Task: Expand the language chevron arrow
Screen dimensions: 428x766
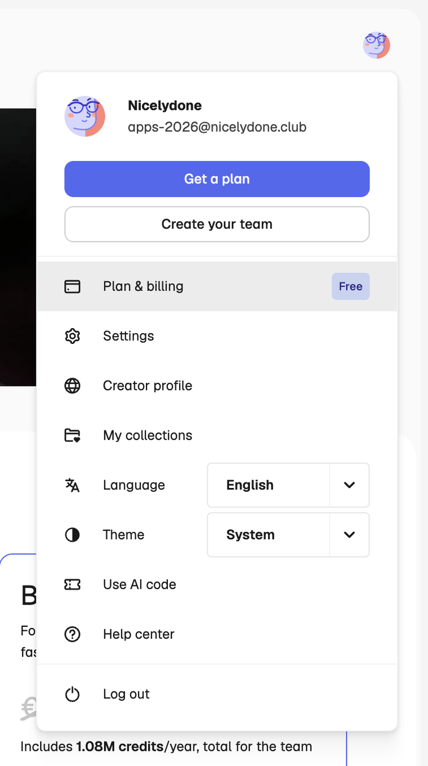Action: click(349, 485)
